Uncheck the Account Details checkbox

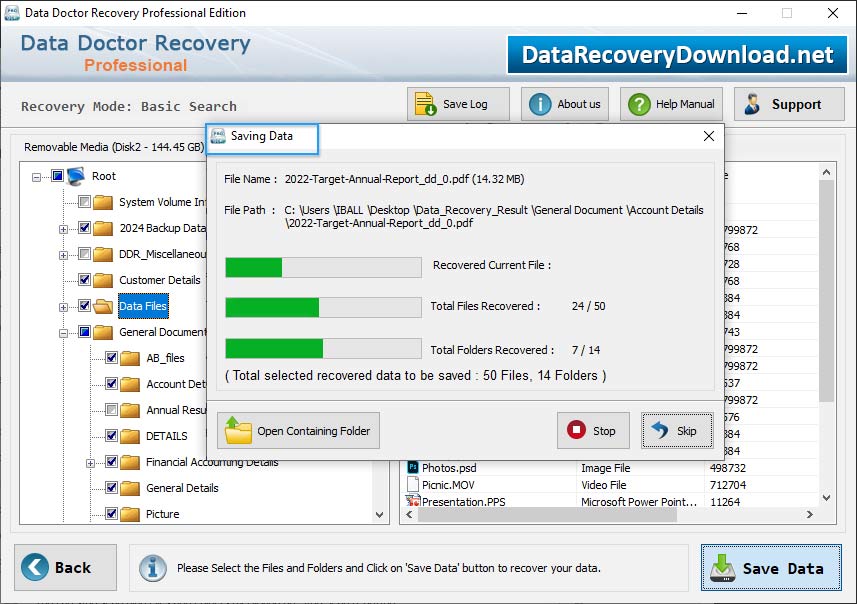111,384
